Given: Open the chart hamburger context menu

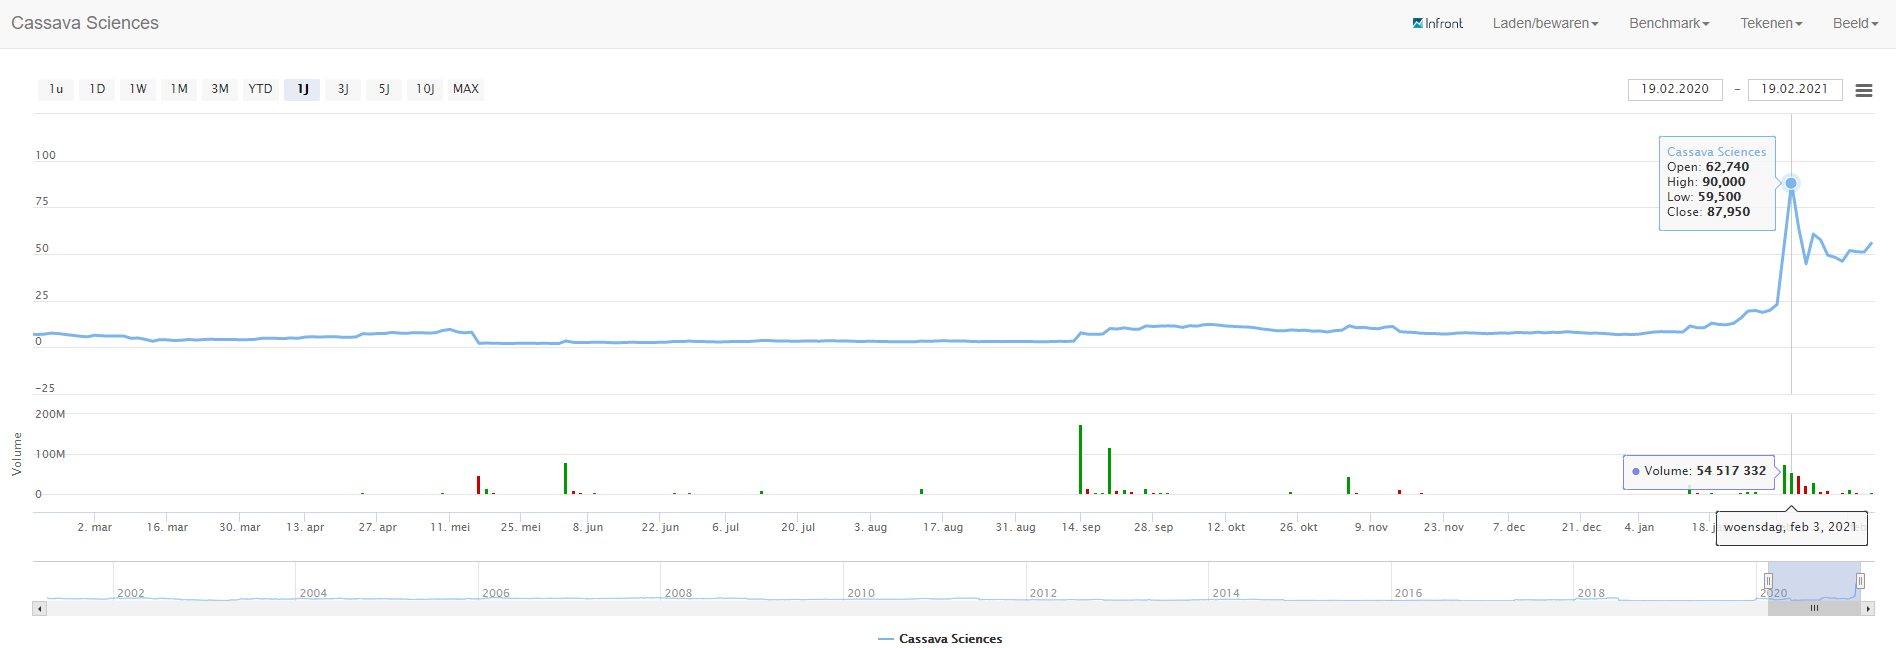Looking at the screenshot, I should pyautogui.click(x=1863, y=90).
